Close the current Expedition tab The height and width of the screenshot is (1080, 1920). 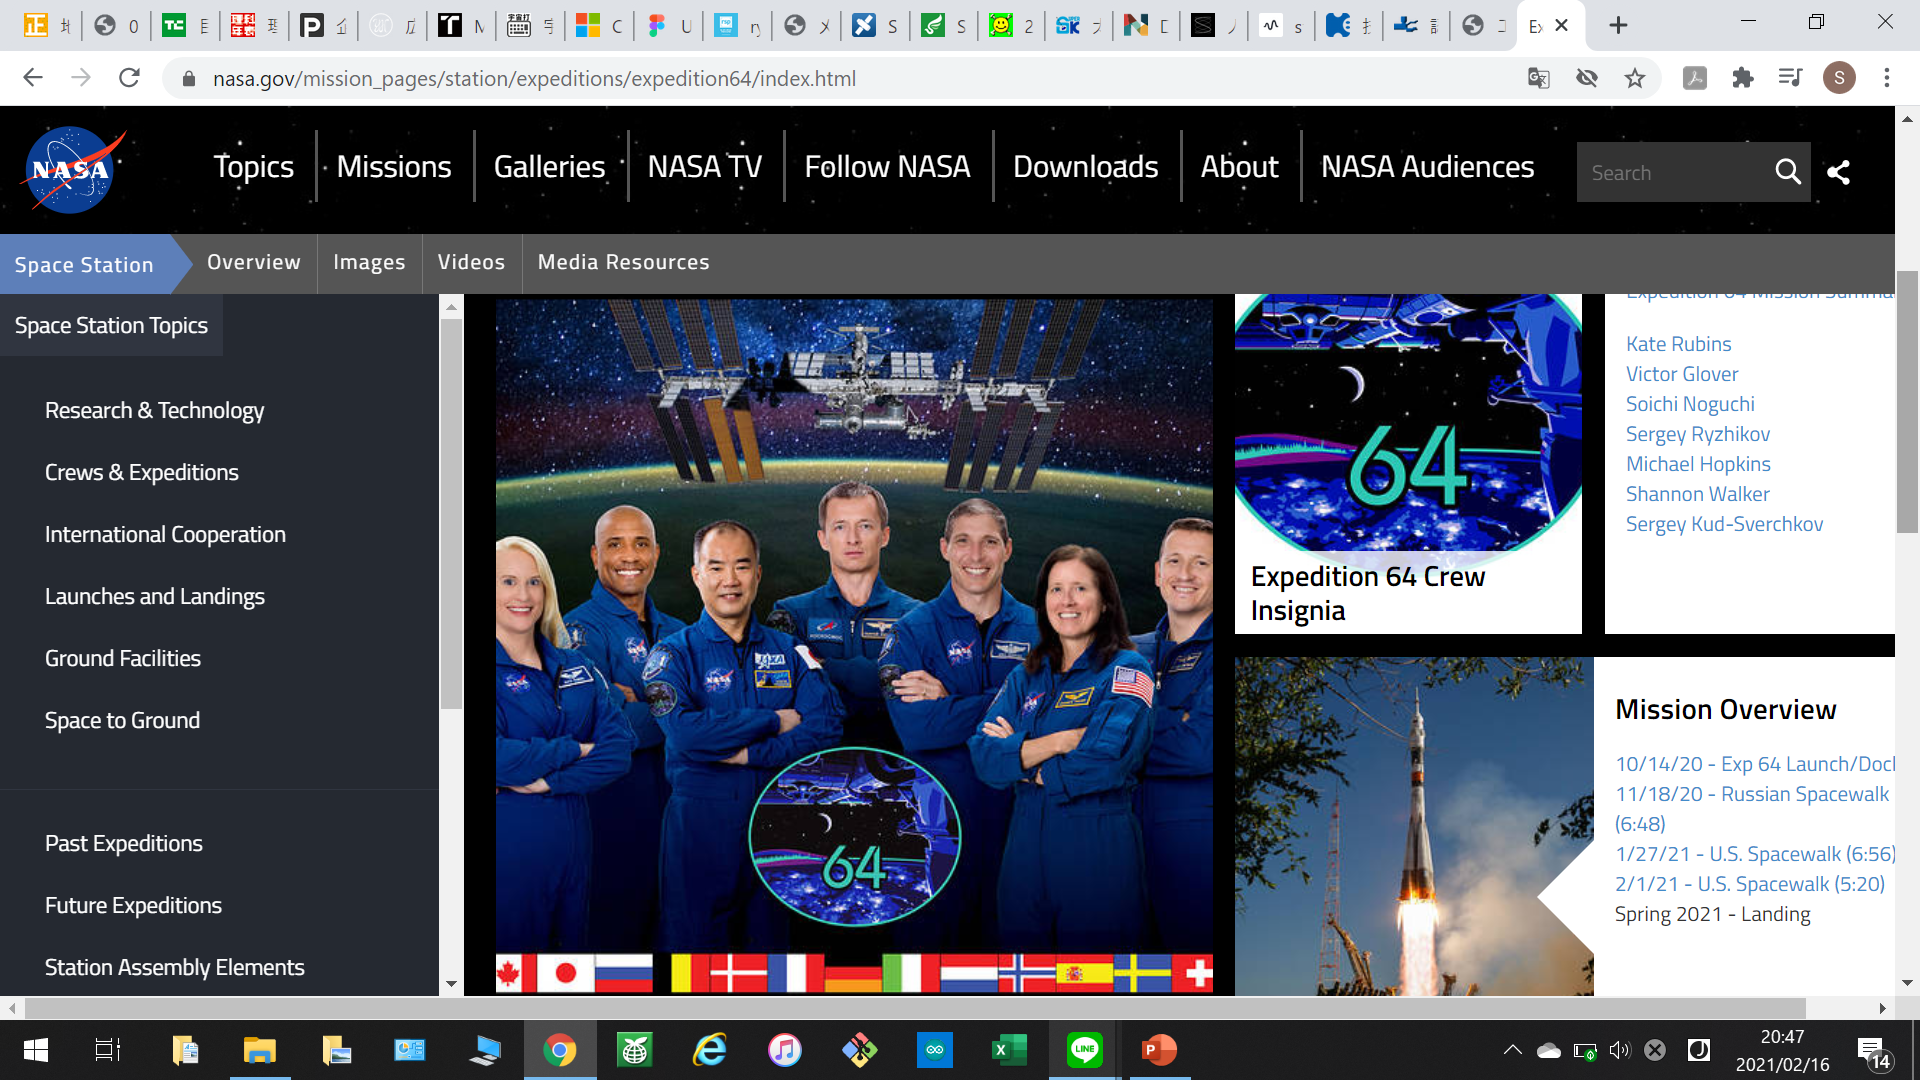[1562, 25]
